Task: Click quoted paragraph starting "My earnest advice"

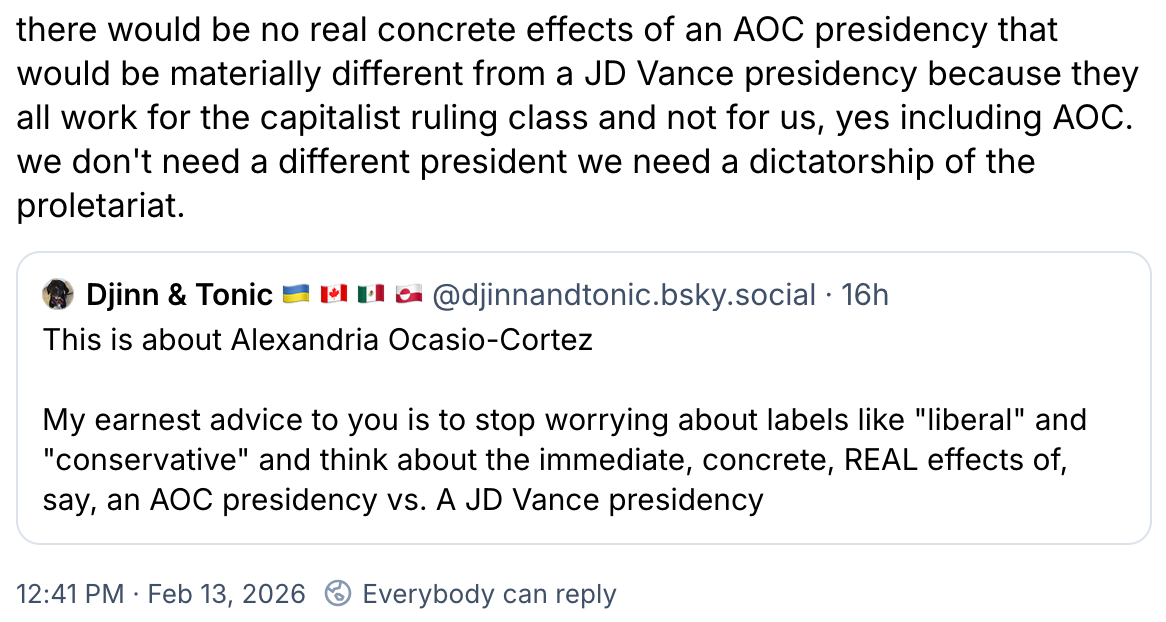Action: coord(564,419)
